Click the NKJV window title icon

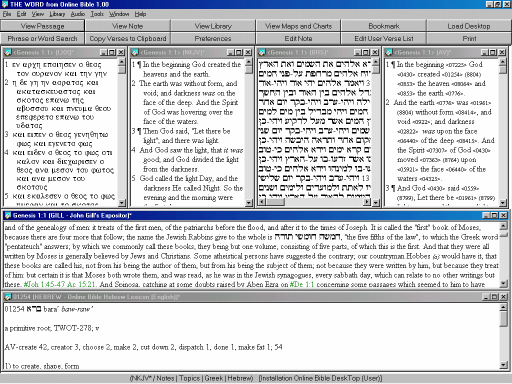[135, 52]
